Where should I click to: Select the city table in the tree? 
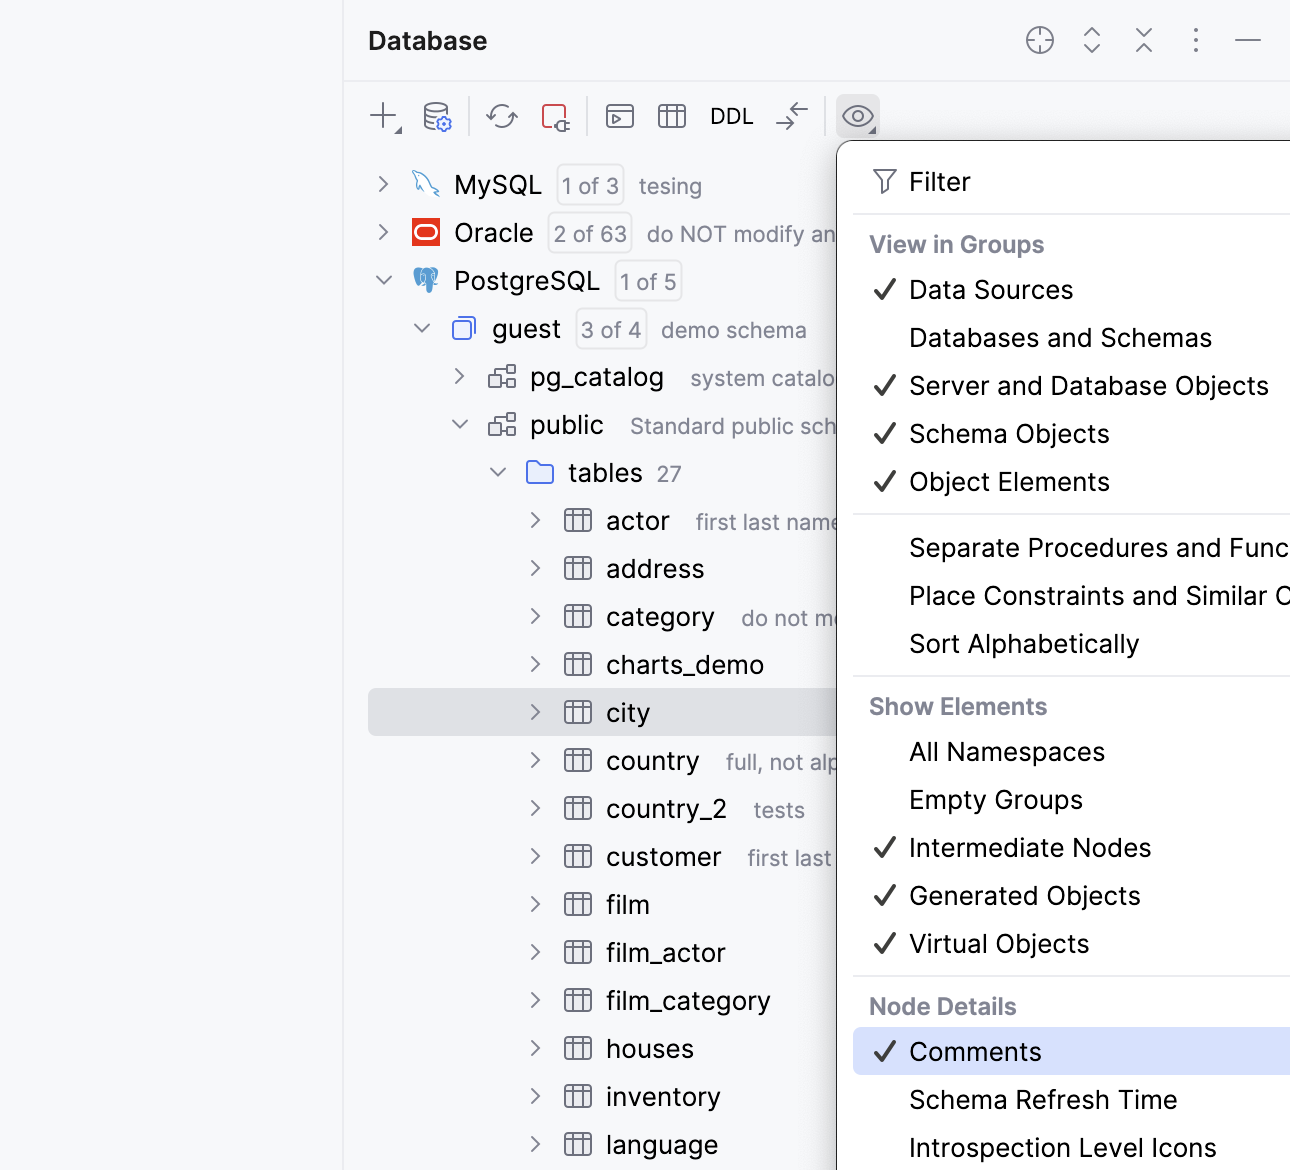pyautogui.click(x=628, y=712)
